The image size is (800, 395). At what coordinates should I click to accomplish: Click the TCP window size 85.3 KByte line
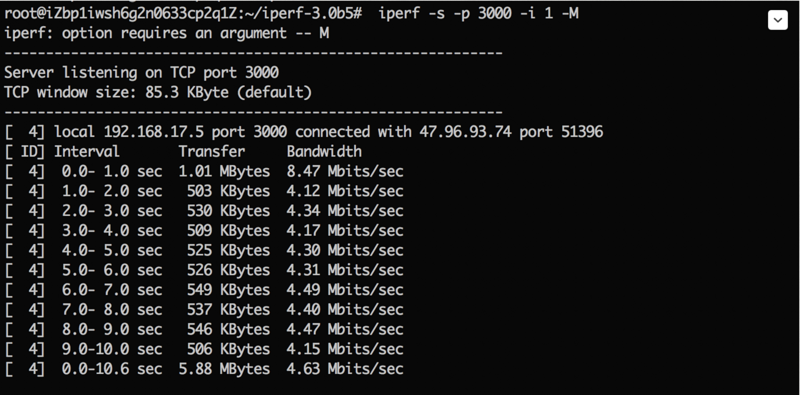[158, 92]
